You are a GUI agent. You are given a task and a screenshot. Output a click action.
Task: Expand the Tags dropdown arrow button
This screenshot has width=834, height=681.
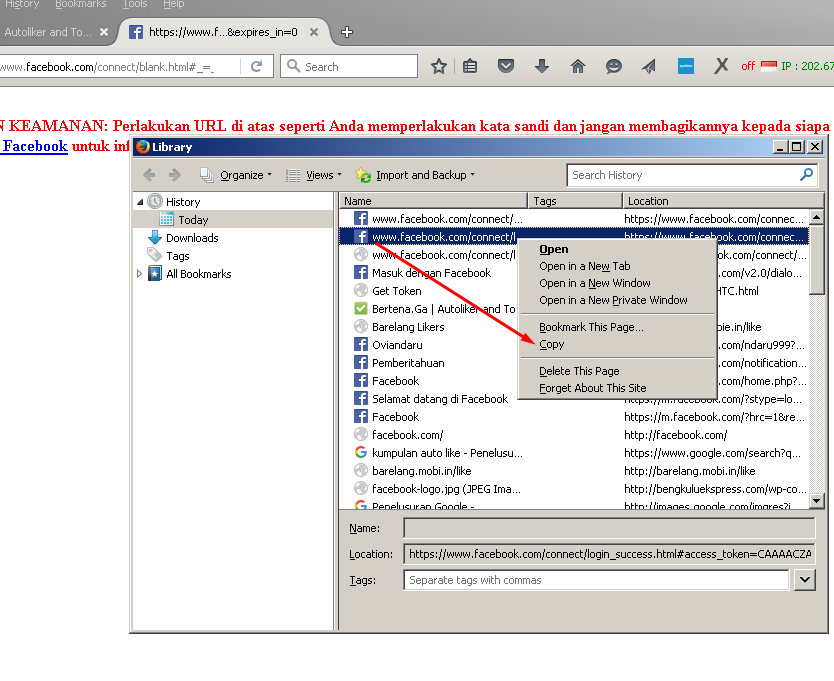(805, 580)
